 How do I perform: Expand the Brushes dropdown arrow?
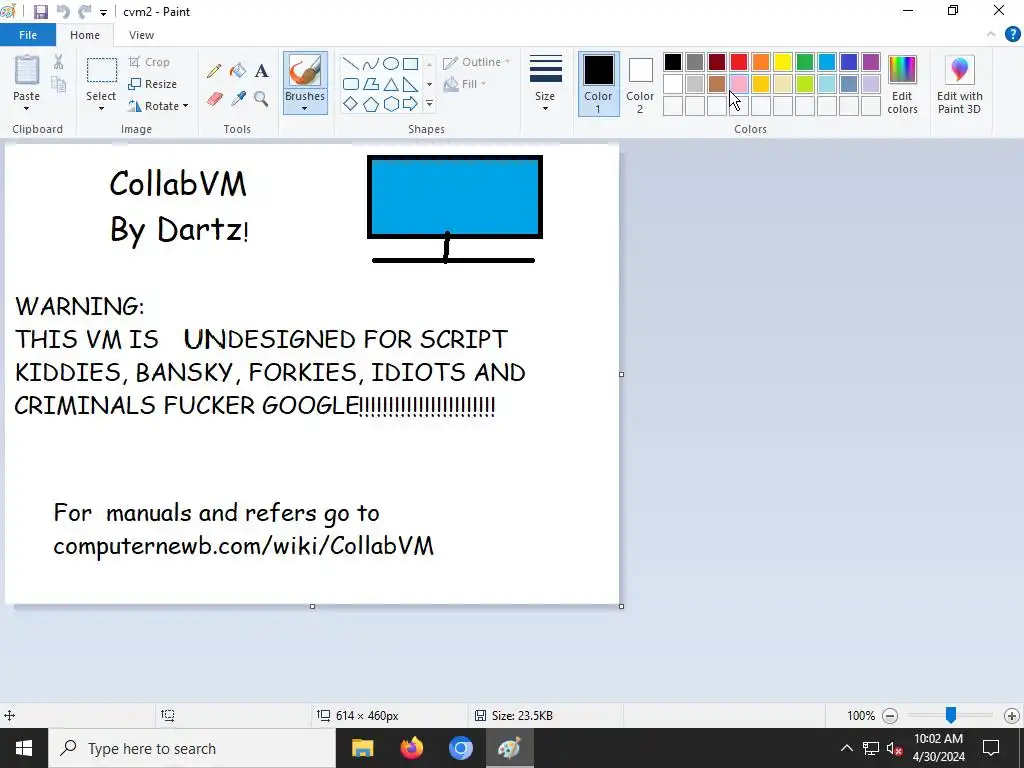305,108
